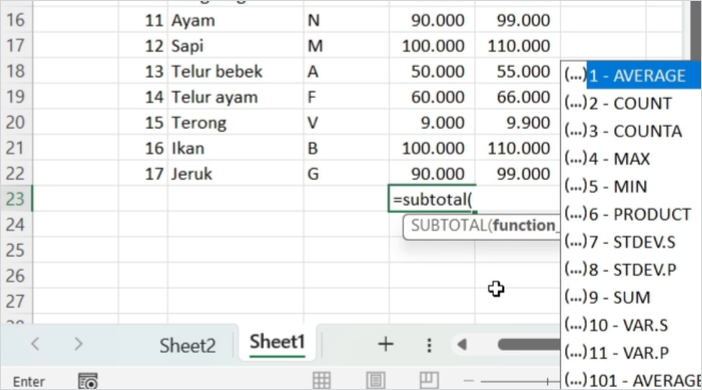702x390 pixels.
Task: Select row 25 header
Action: pos(16,250)
